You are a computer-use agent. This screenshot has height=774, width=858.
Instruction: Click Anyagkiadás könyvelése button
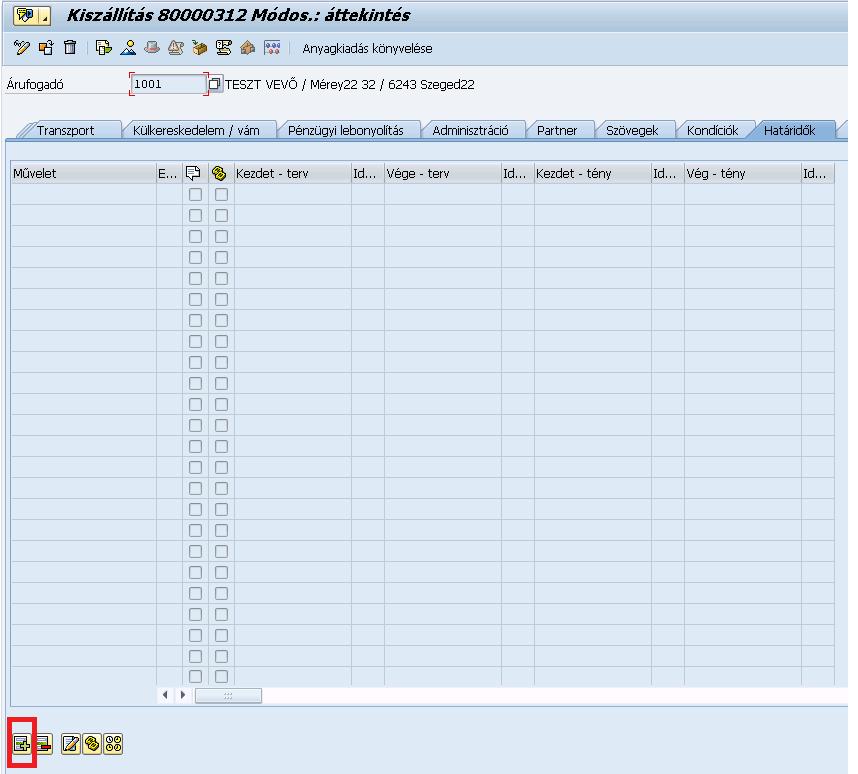point(367,48)
